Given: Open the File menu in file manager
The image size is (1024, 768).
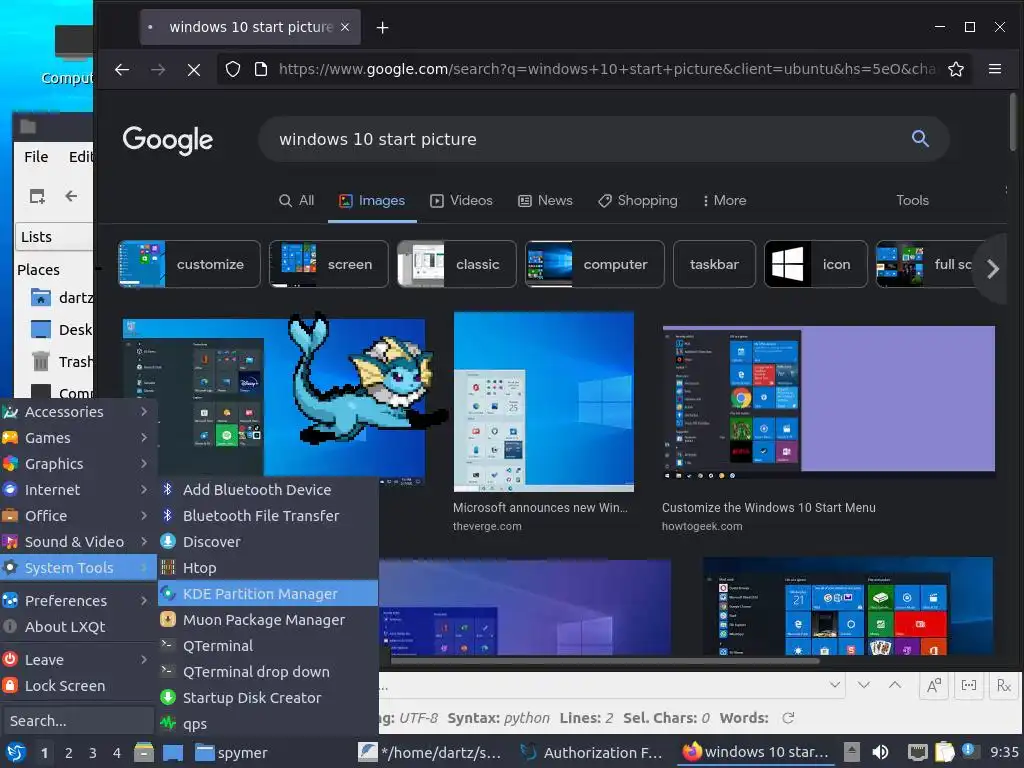Looking at the screenshot, I should click(36, 157).
